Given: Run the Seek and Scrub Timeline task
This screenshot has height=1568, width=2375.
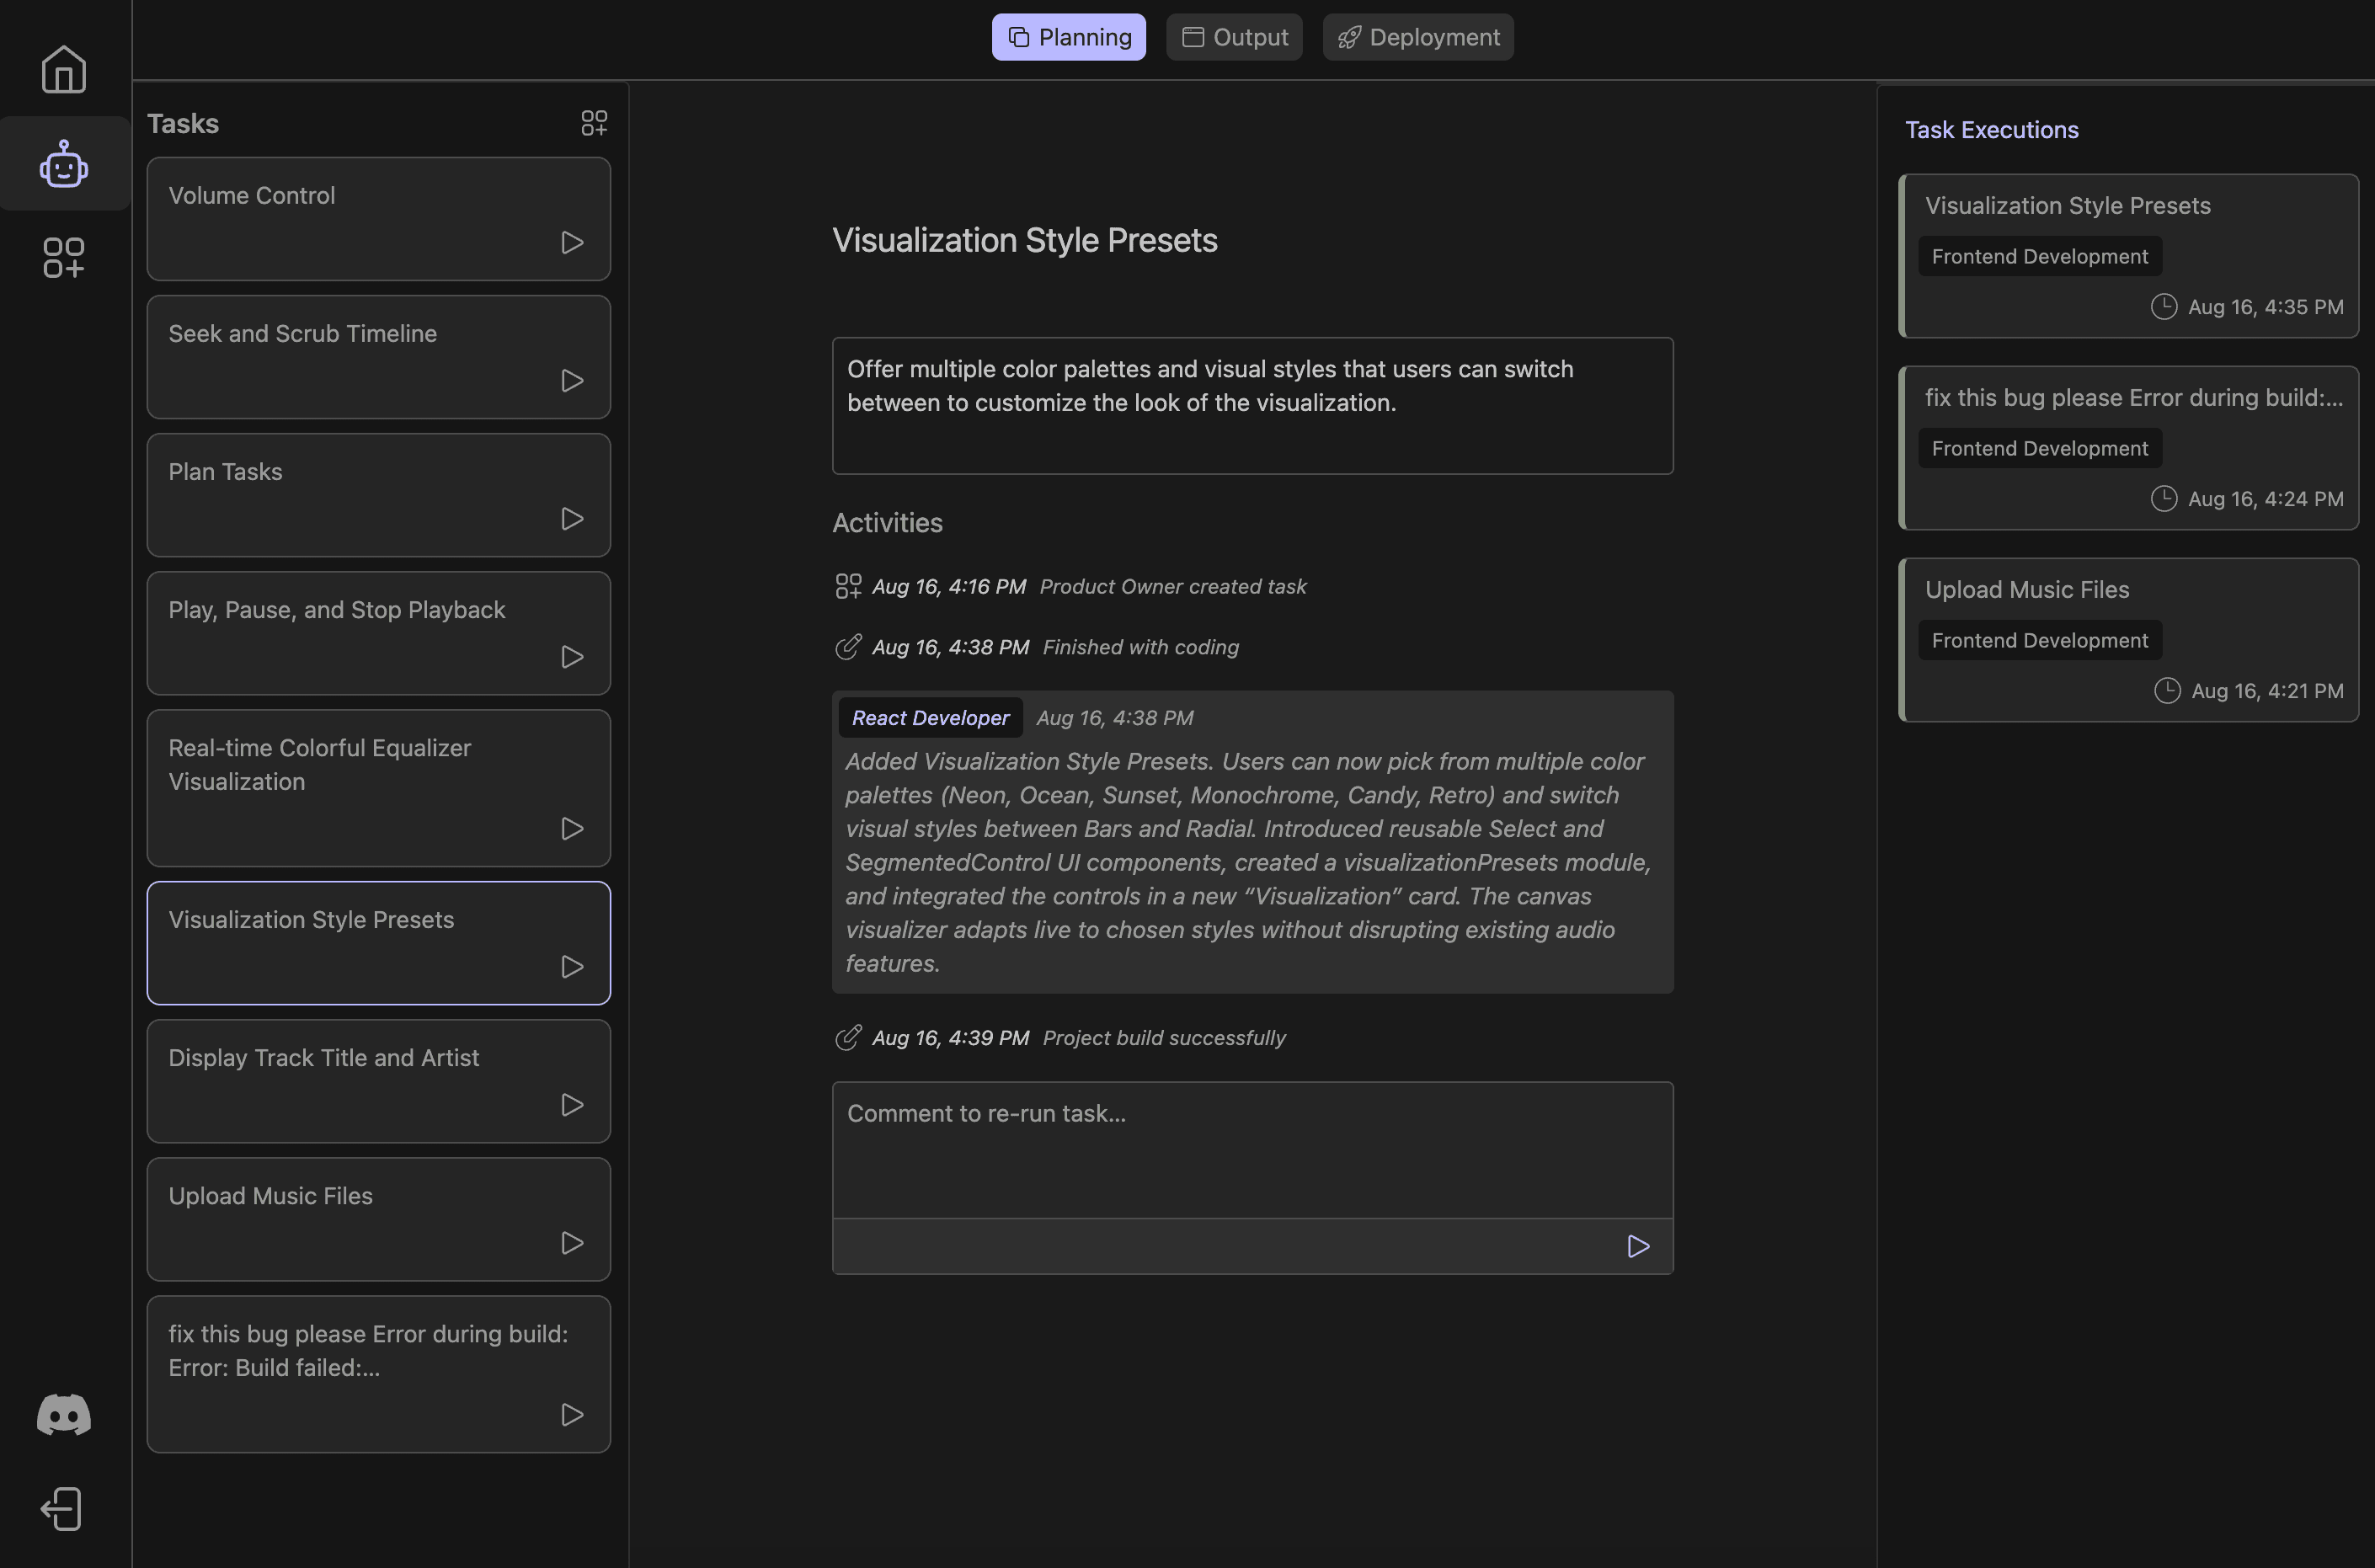Looking at the screenshot, I should 572,380.
